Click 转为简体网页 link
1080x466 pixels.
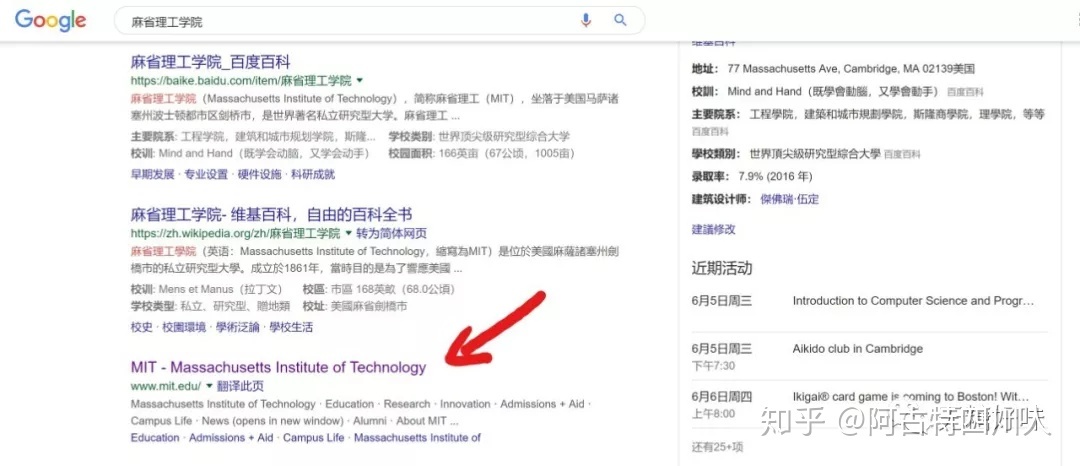pyautogui.click(x=391, y=233)
